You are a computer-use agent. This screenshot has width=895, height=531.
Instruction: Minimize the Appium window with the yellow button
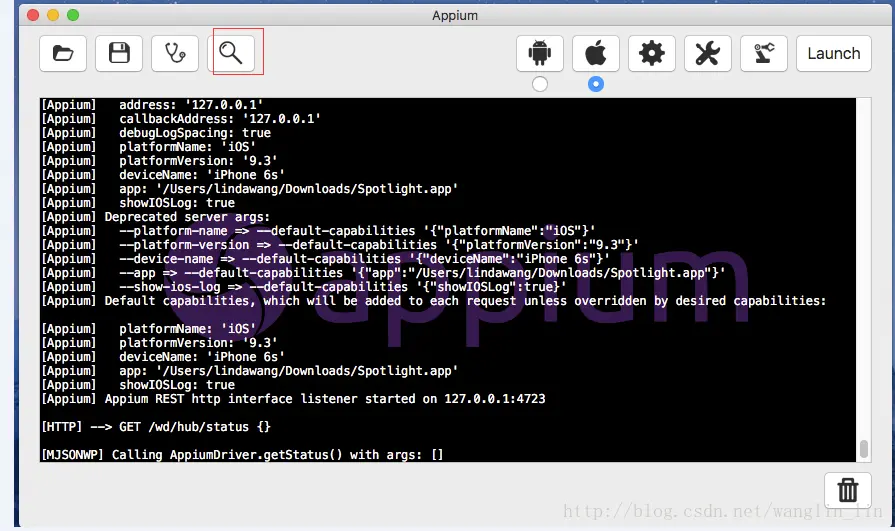[x=53, y=15]
